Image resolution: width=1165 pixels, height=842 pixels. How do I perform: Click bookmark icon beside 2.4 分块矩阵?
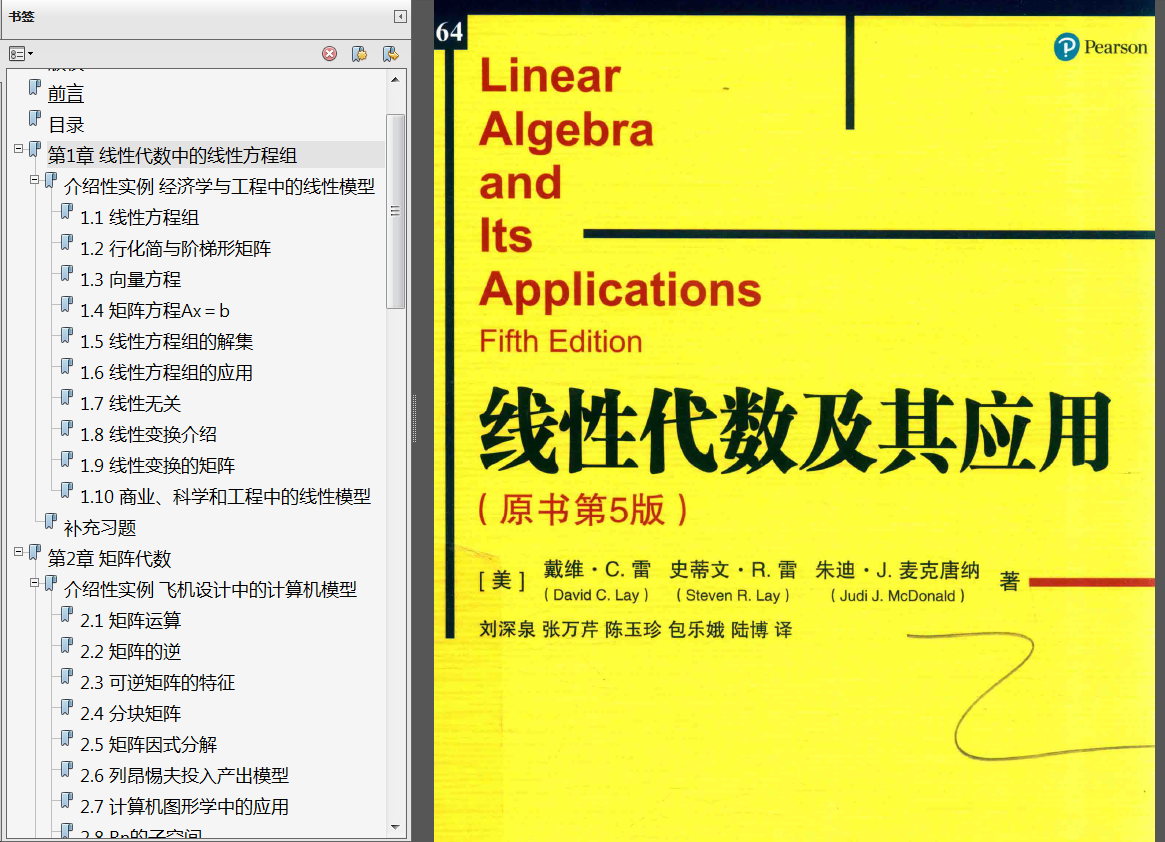pos(67,707)
